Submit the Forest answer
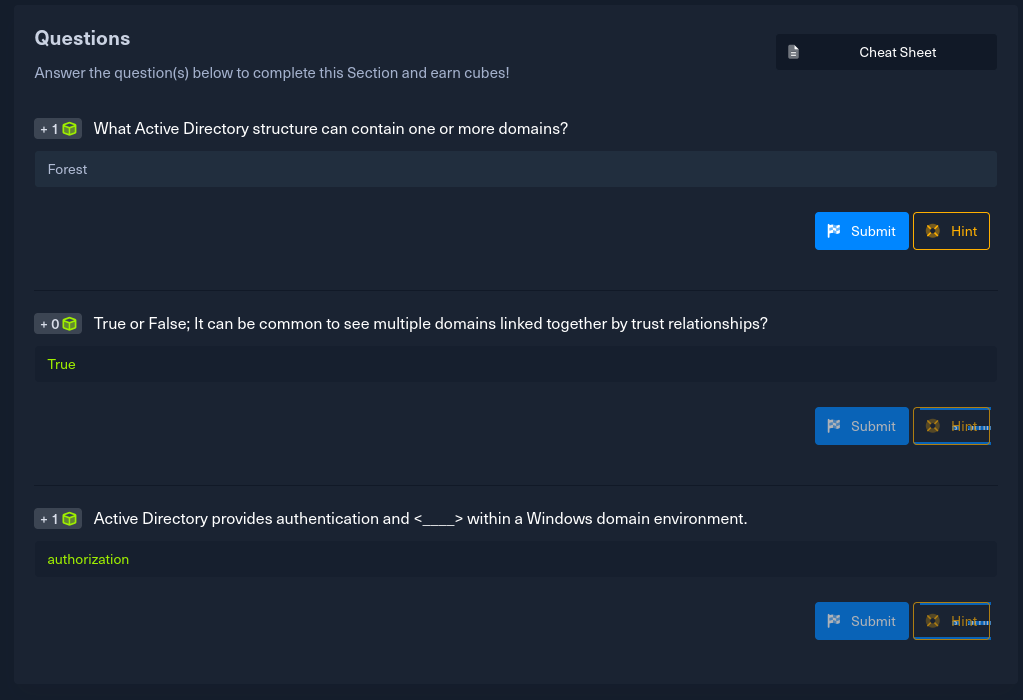Image resolution: width=1023 pixels, height=700 pixels. pos(862,231)
